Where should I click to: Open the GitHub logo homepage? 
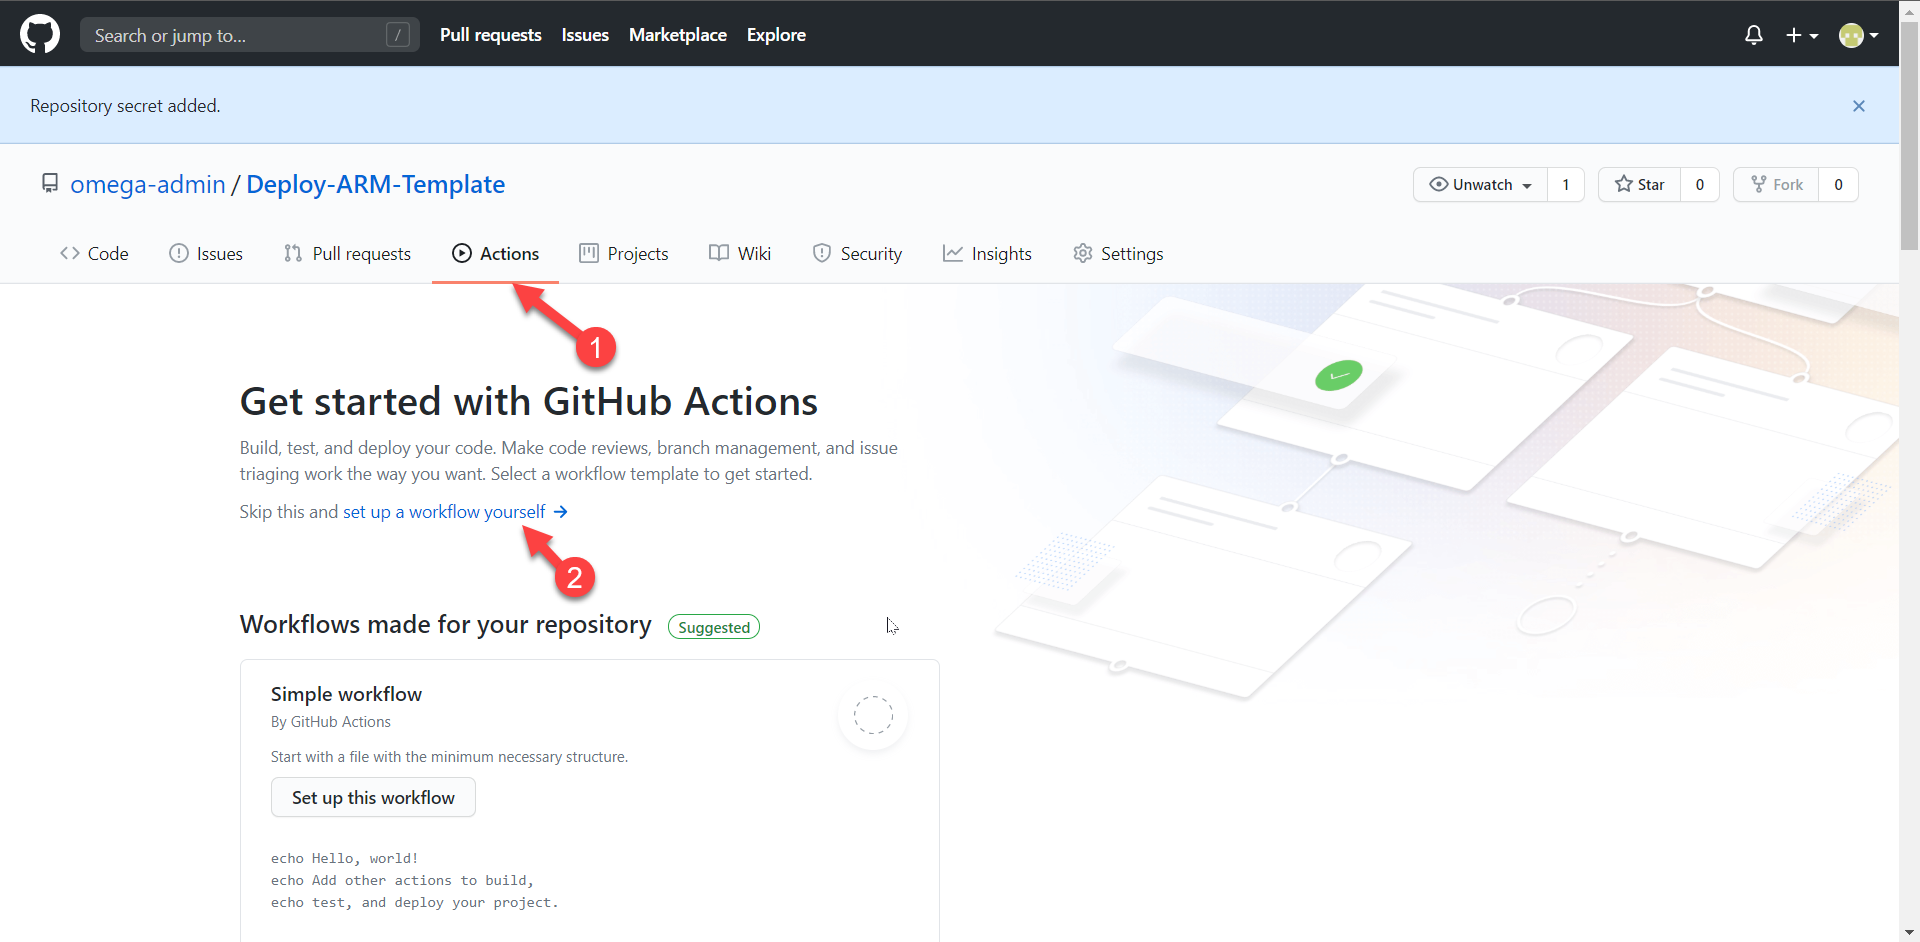click(x=40, y=34)
